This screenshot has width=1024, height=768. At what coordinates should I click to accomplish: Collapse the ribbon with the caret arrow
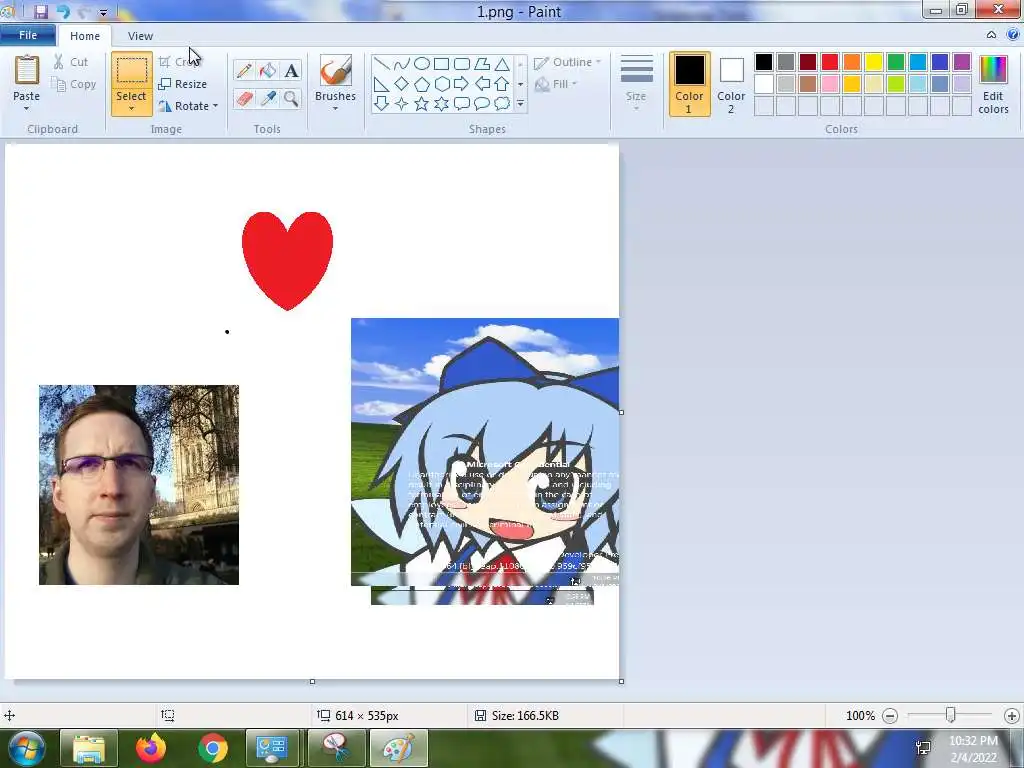[x=991, y=35]
